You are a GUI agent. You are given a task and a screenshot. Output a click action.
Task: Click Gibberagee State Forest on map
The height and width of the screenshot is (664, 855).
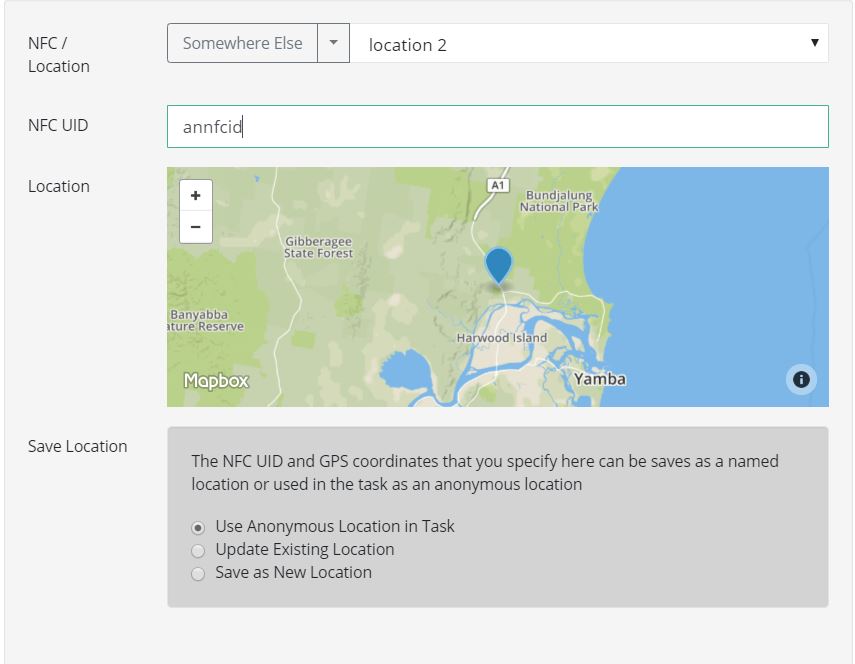[x=319, y=247]
